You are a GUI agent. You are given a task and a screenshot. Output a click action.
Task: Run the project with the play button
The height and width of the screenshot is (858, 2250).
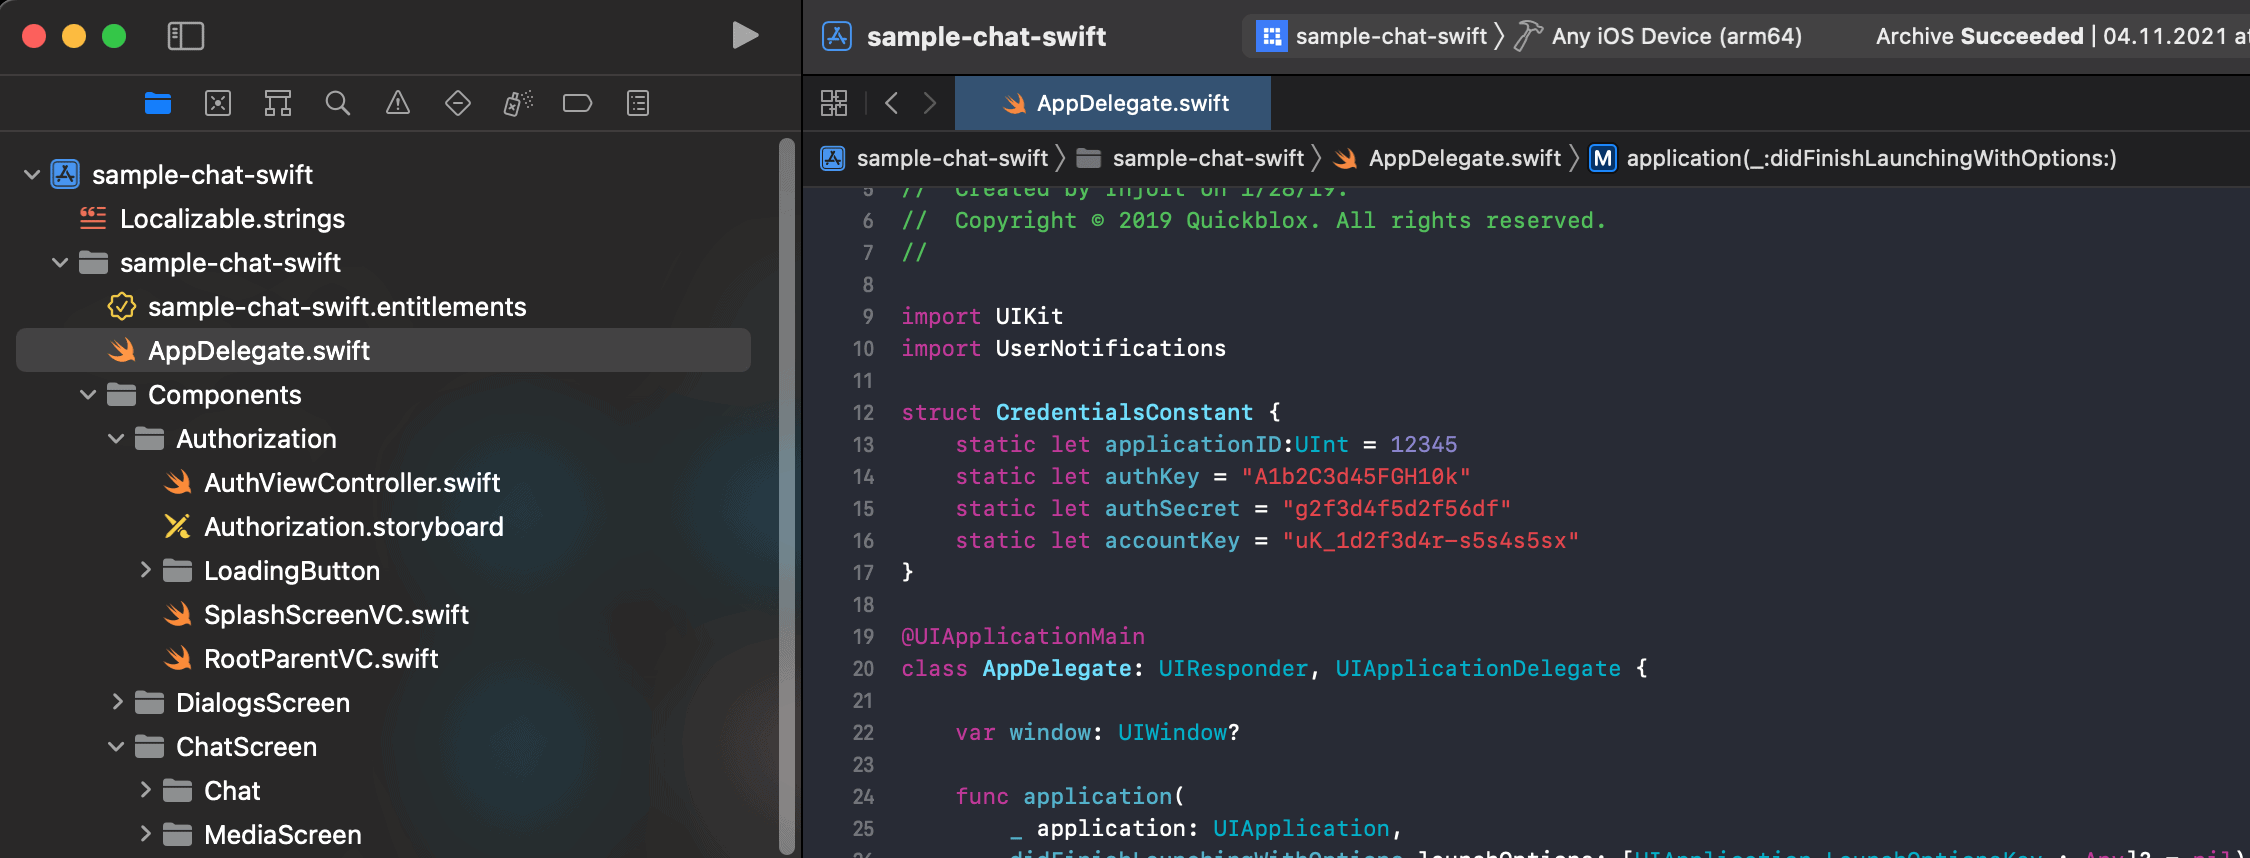coord(744,36)
